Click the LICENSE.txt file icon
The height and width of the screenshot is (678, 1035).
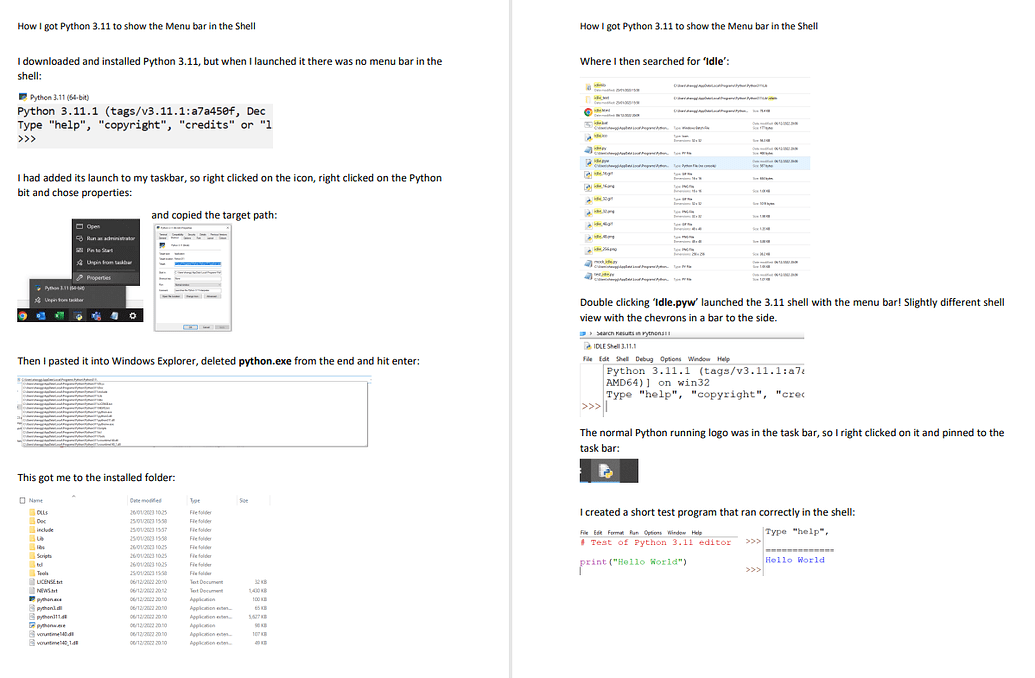(32, 582)
